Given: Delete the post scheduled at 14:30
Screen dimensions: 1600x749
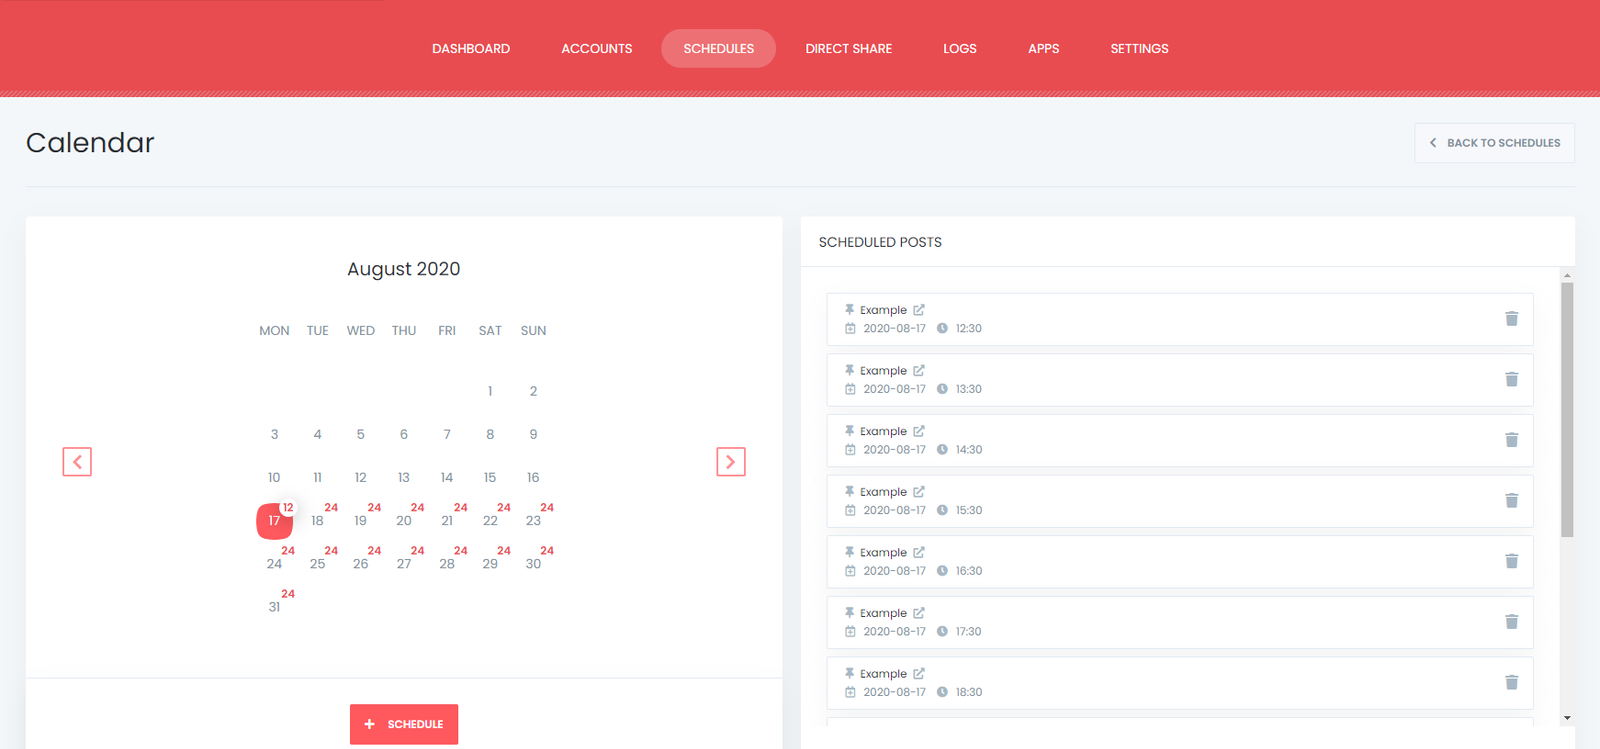Looking at the screenshot, I should coord(1511,440).
